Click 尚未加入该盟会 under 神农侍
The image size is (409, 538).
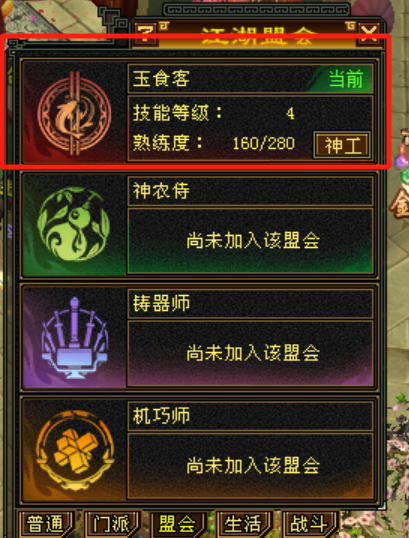[x=253, y=241]
